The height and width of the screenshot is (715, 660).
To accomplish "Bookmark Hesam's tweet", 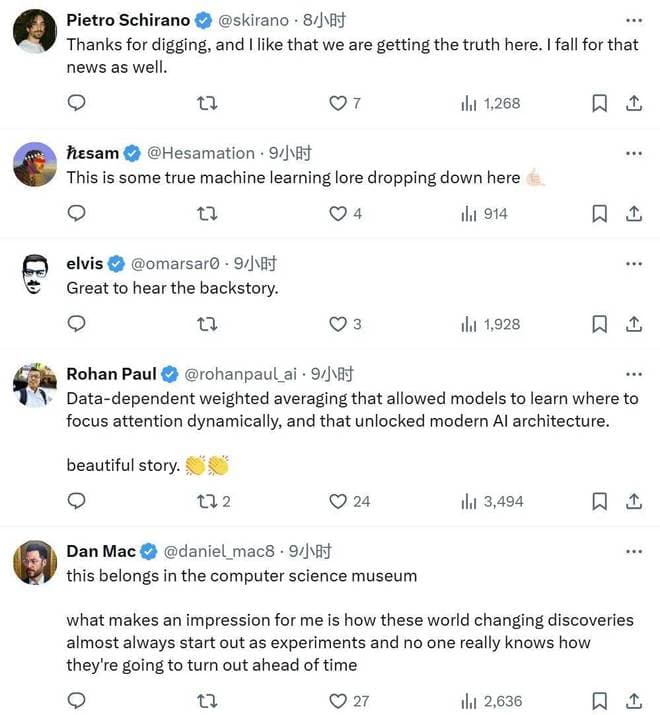I will pos(599,213).
